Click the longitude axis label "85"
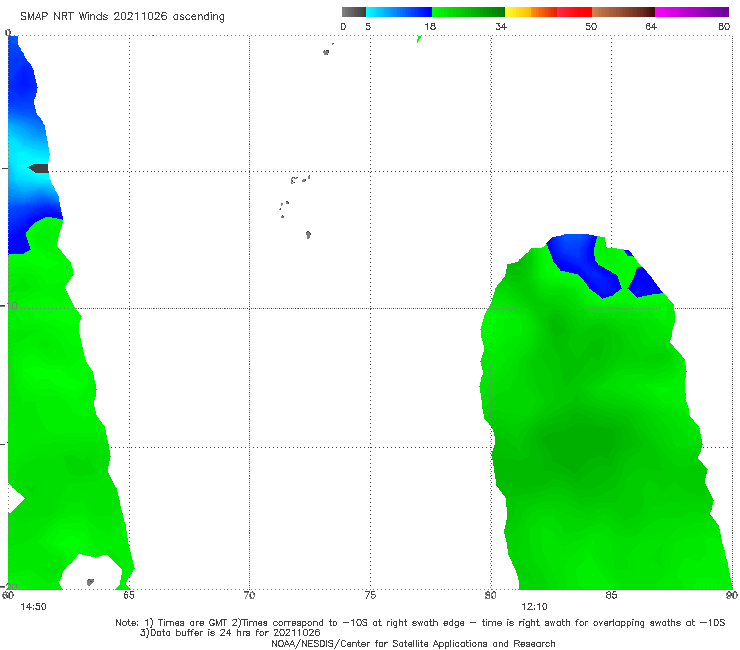 611,595
